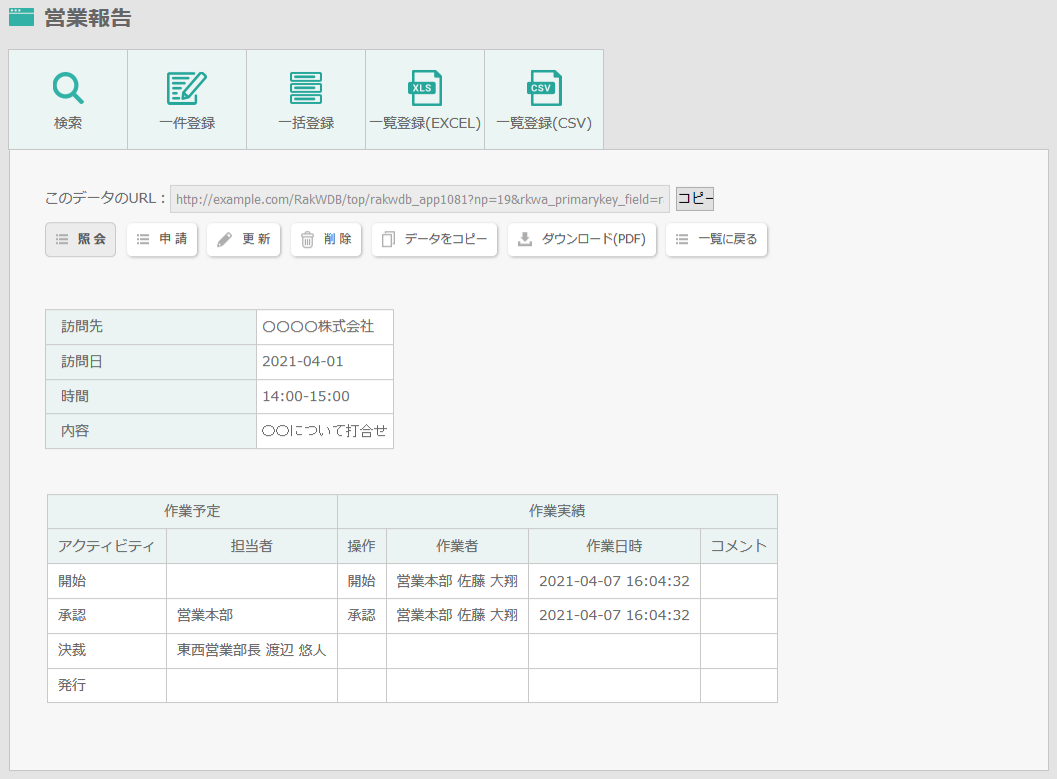
Task: Click 開始 in the アクティビティ column
Action: pyautogui.click(x=72, y=581)
